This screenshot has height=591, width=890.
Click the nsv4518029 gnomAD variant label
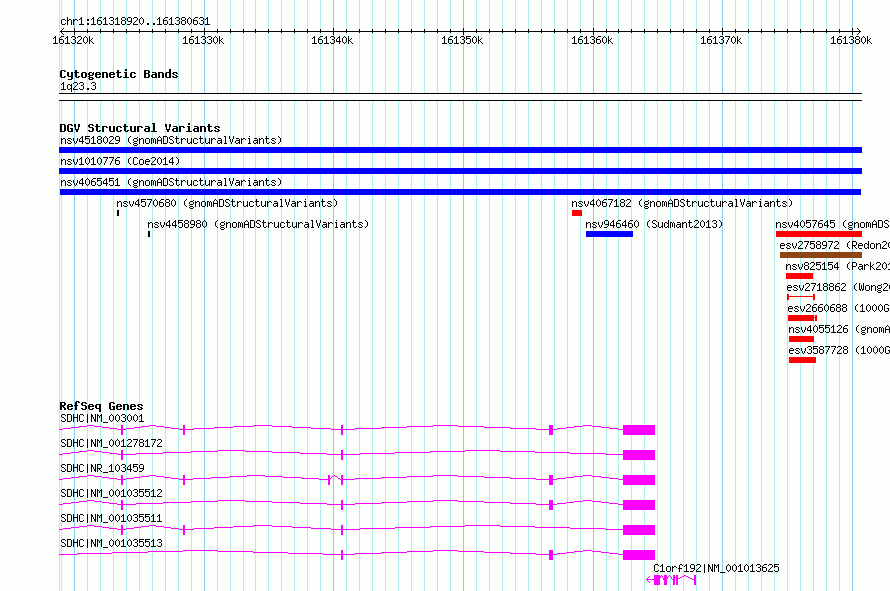click(171, 140)
